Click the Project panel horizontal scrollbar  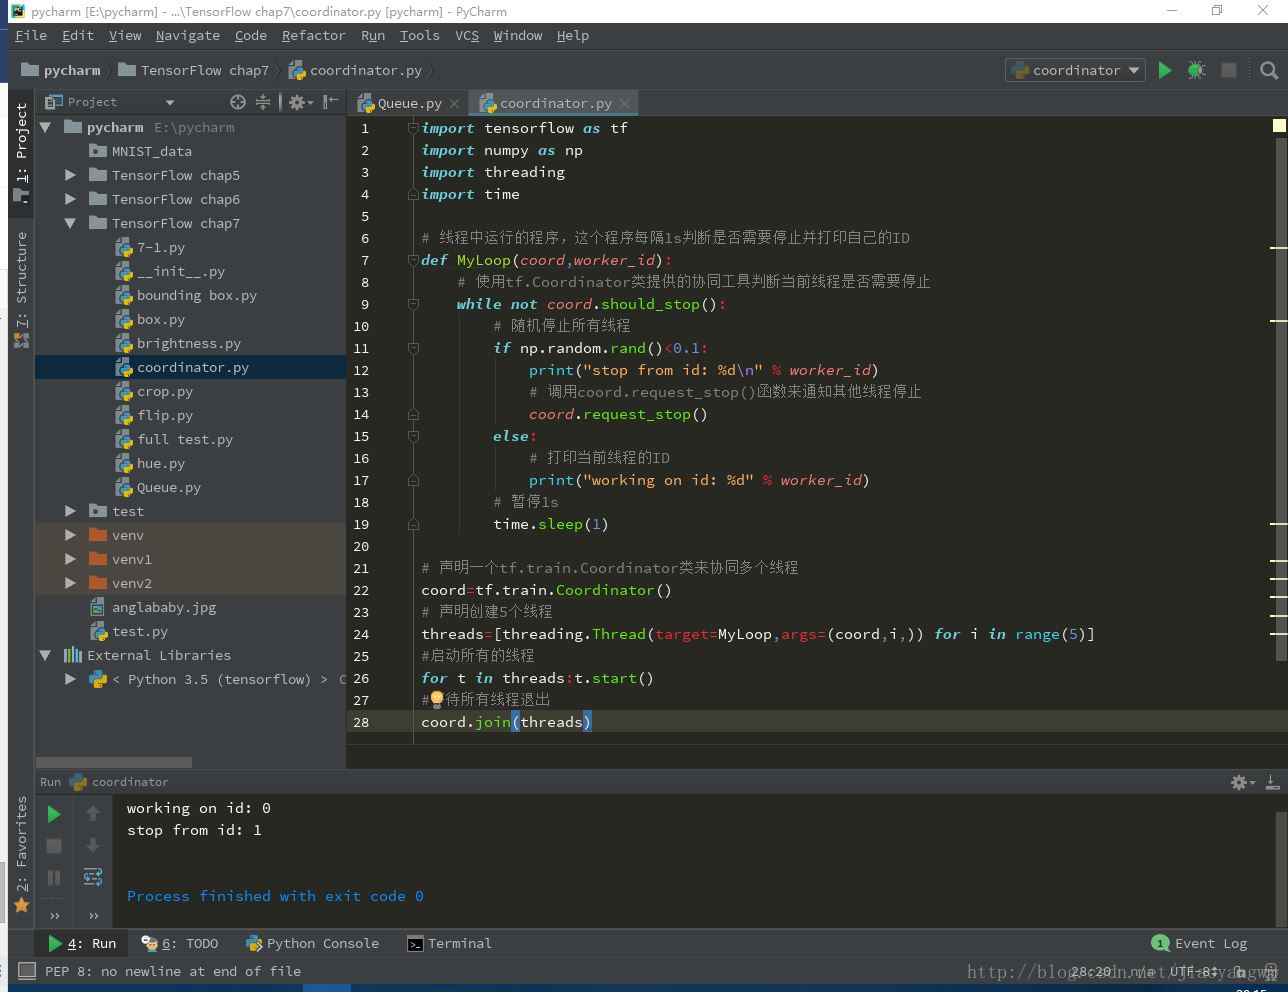(113, 762)
